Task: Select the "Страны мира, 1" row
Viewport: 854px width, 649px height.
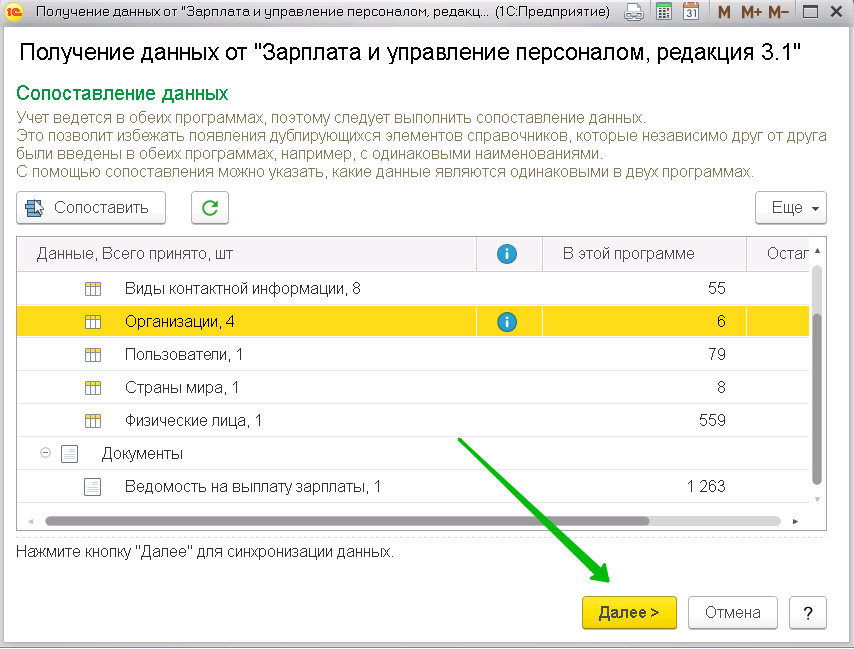Action: coord(413,388)
